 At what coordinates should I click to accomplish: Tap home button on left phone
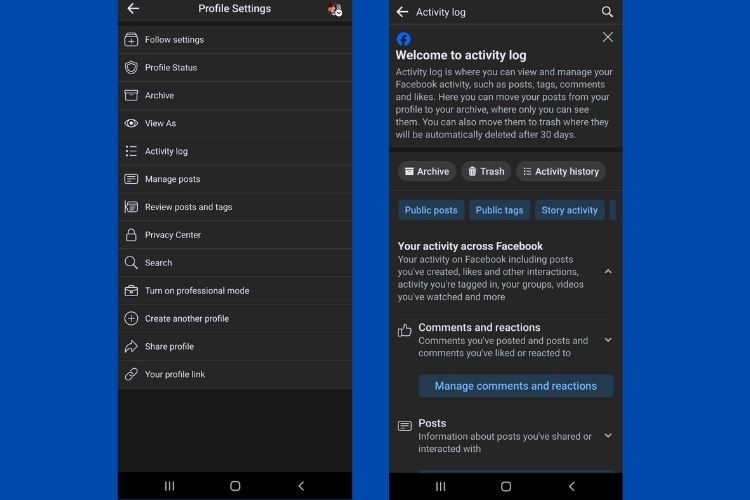235,486
